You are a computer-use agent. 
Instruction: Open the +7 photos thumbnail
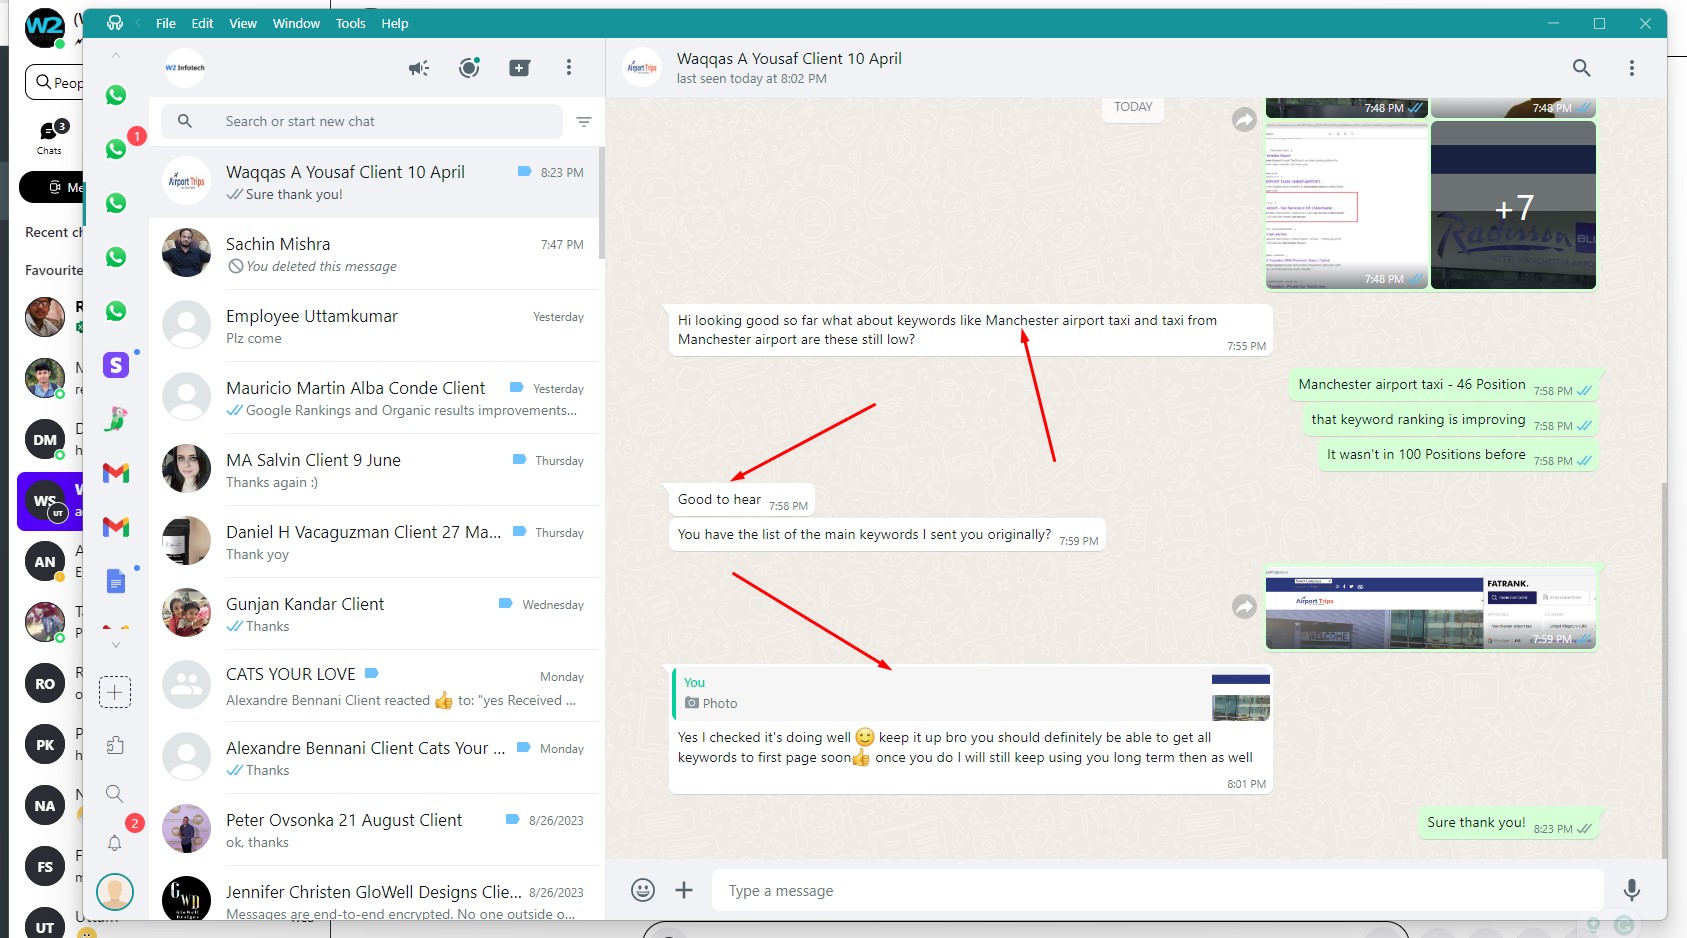click(x=1513, y=206)
